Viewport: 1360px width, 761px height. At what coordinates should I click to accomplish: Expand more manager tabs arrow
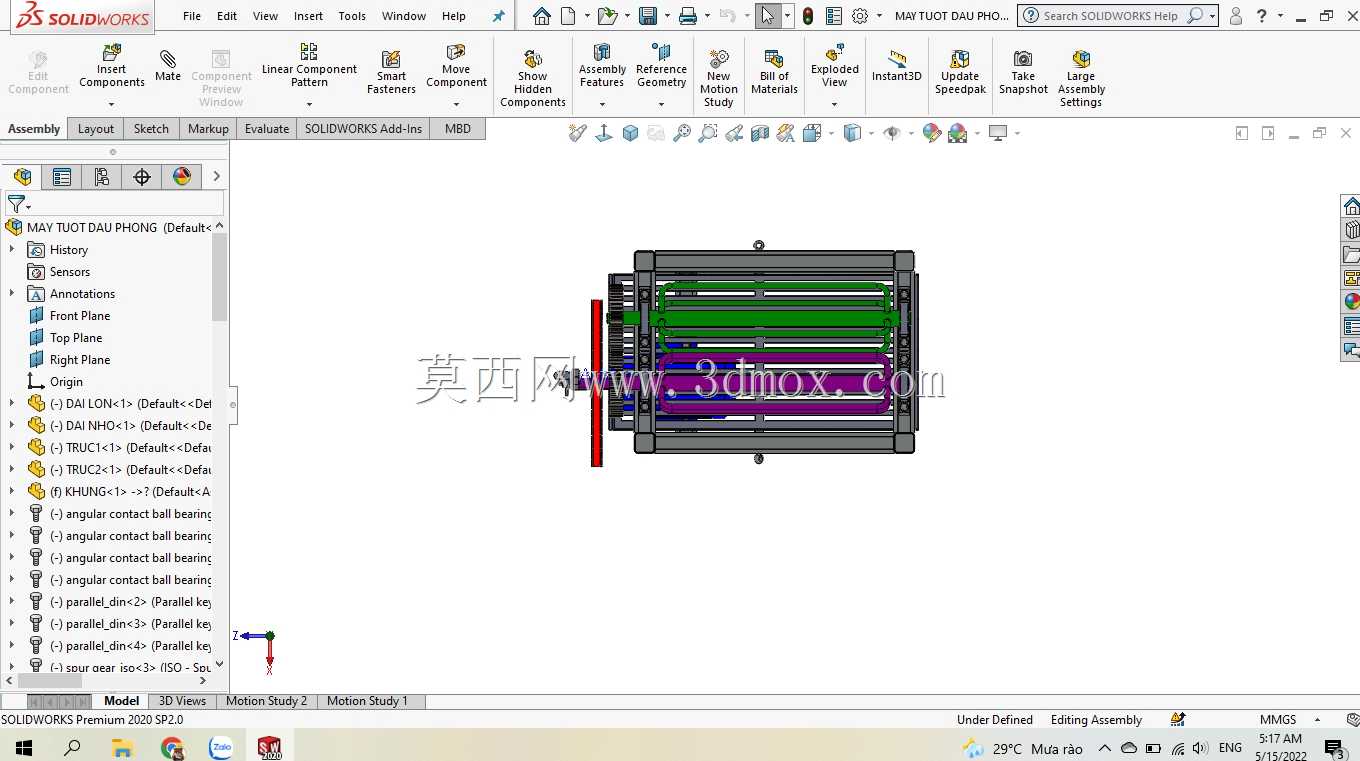216,177
